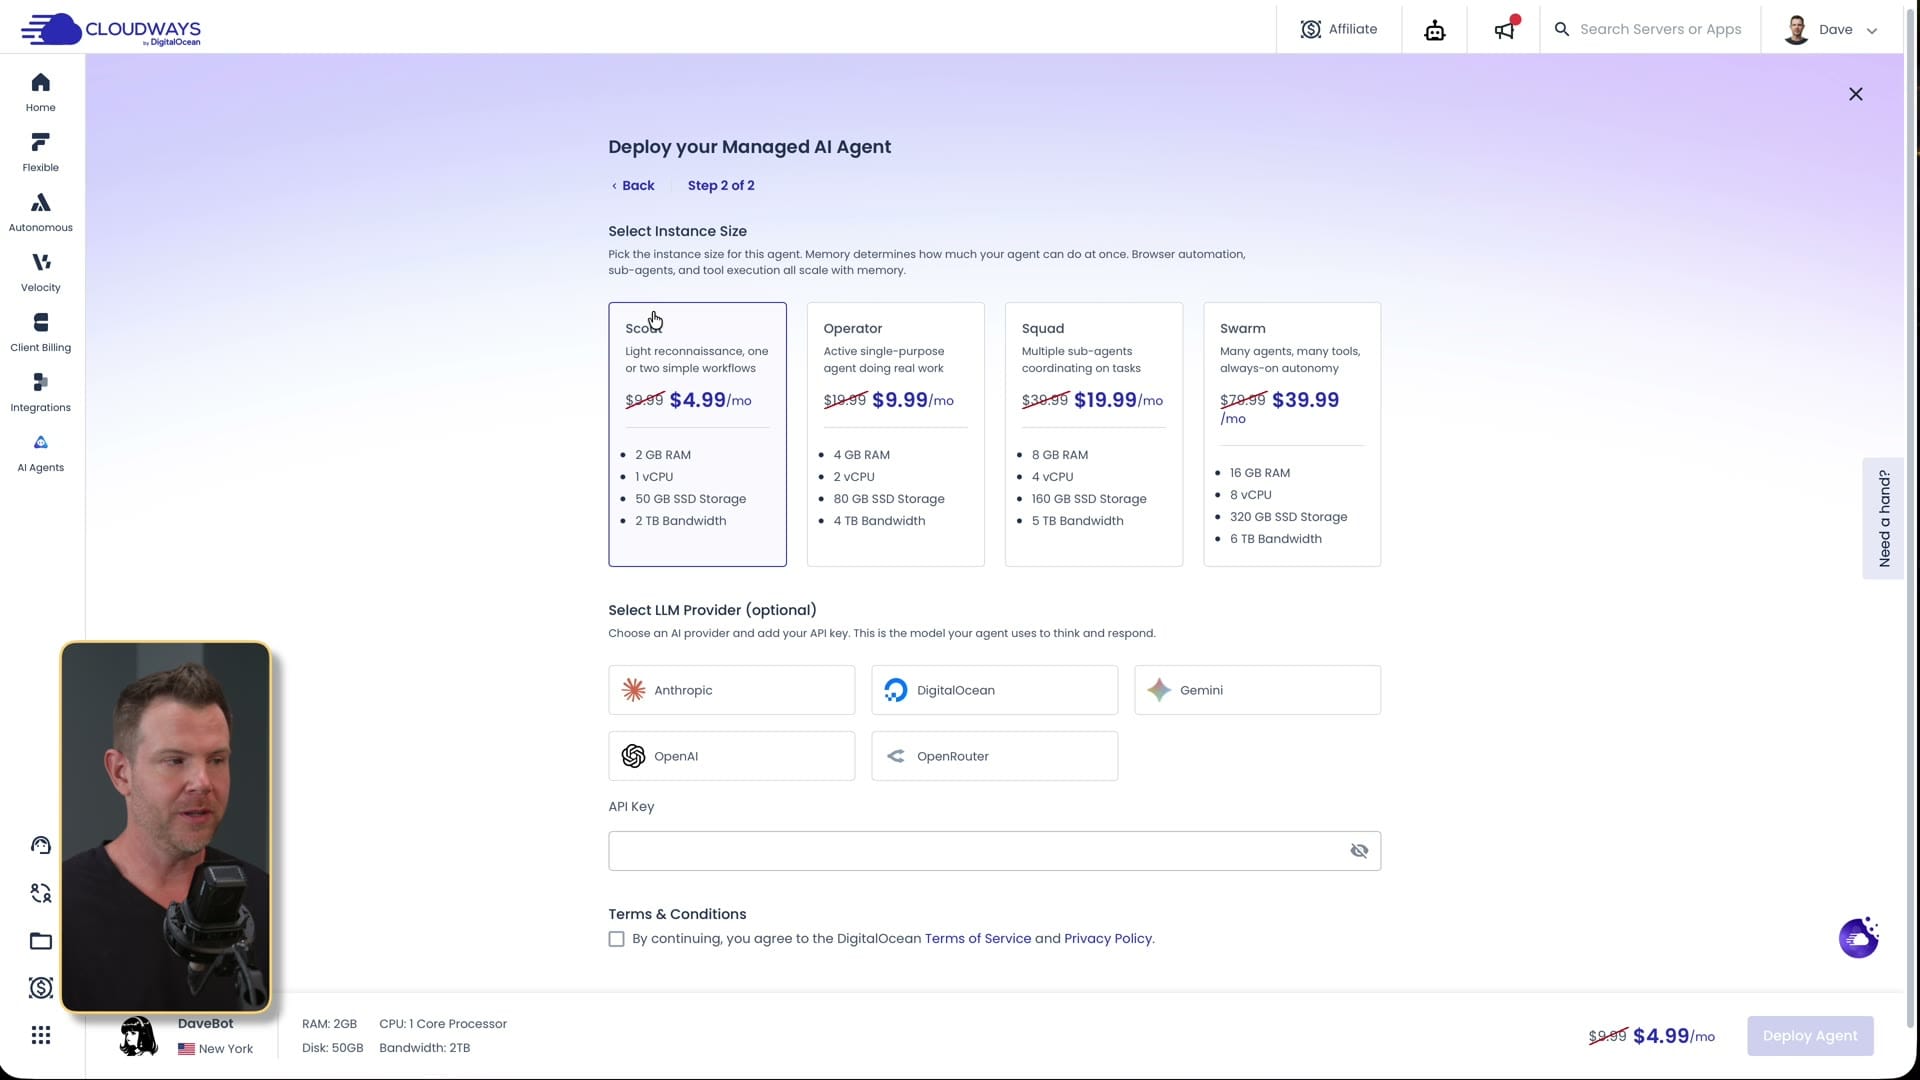Open the Need a hand? tab

click(1883, 518)
